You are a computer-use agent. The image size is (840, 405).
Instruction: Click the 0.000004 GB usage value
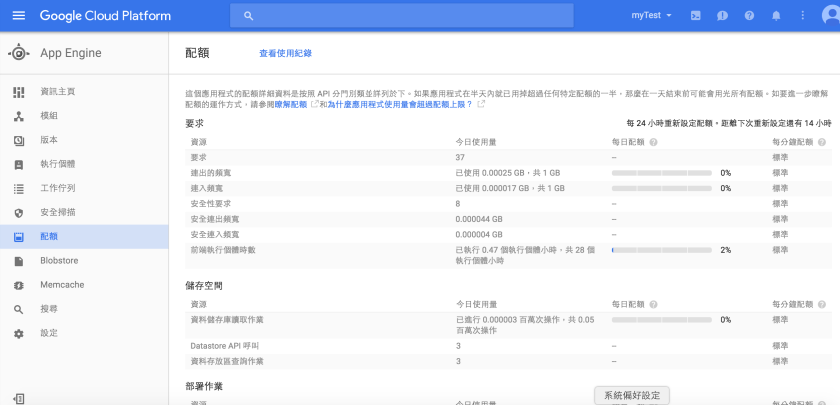click(x=479, y=235)
